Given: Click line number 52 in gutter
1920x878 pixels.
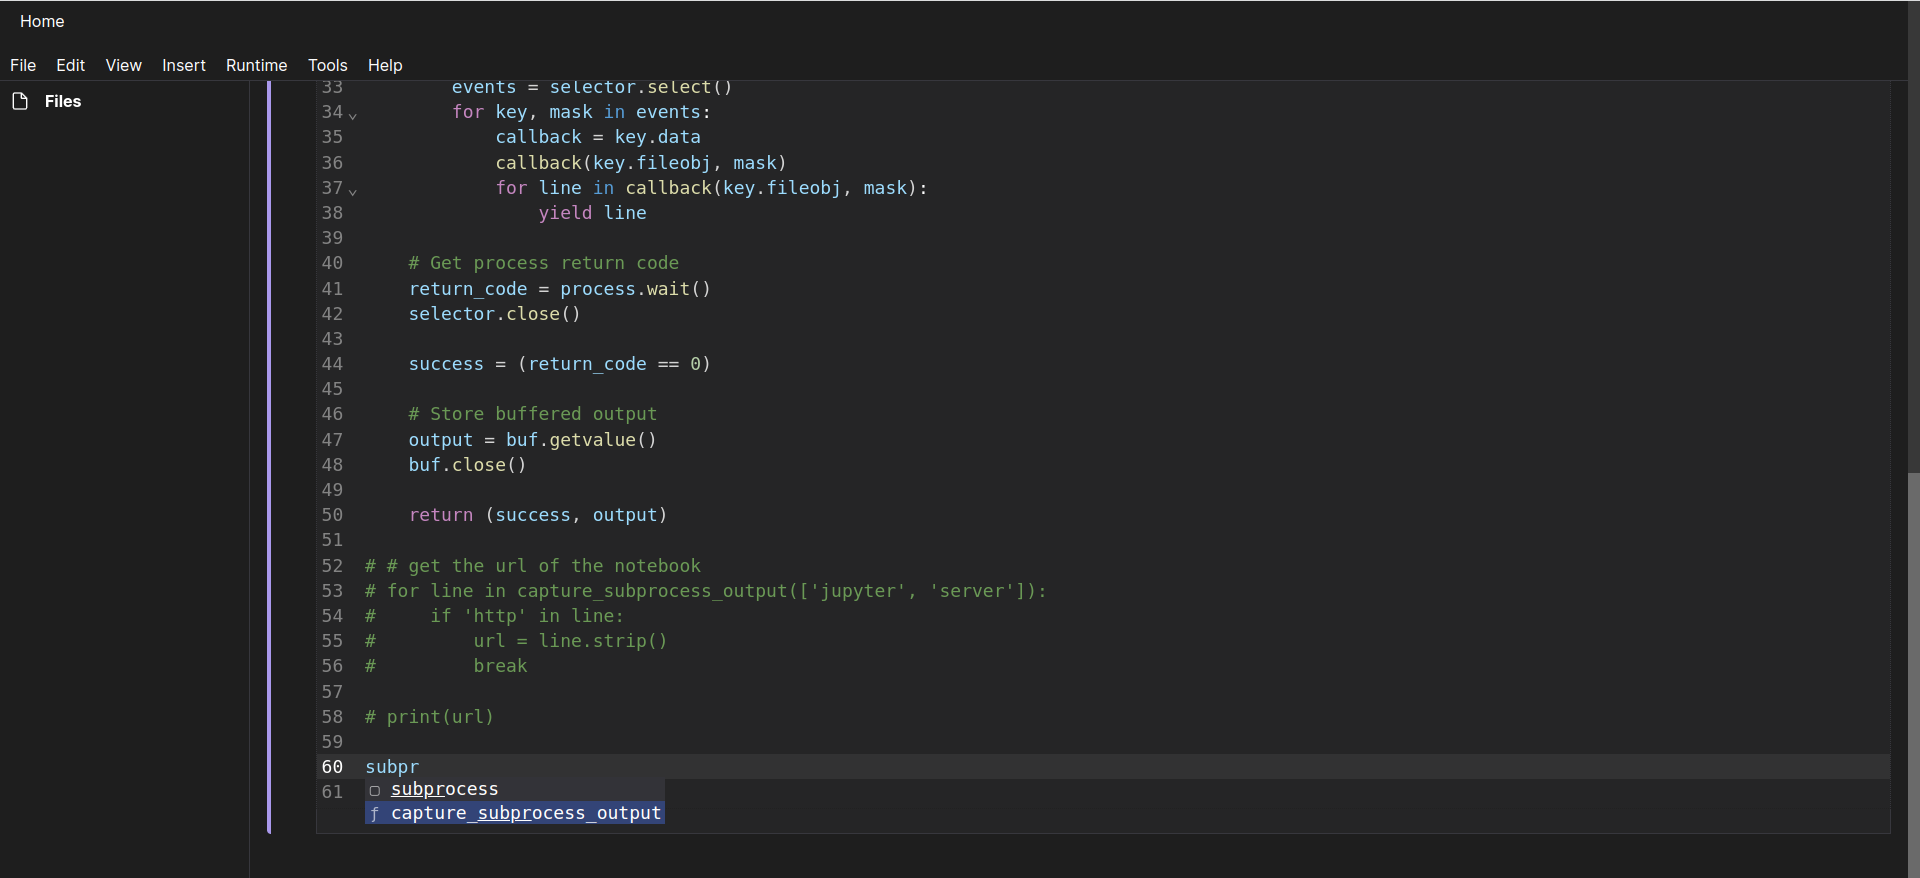Looking at the screenshot, I should [332, 566].
